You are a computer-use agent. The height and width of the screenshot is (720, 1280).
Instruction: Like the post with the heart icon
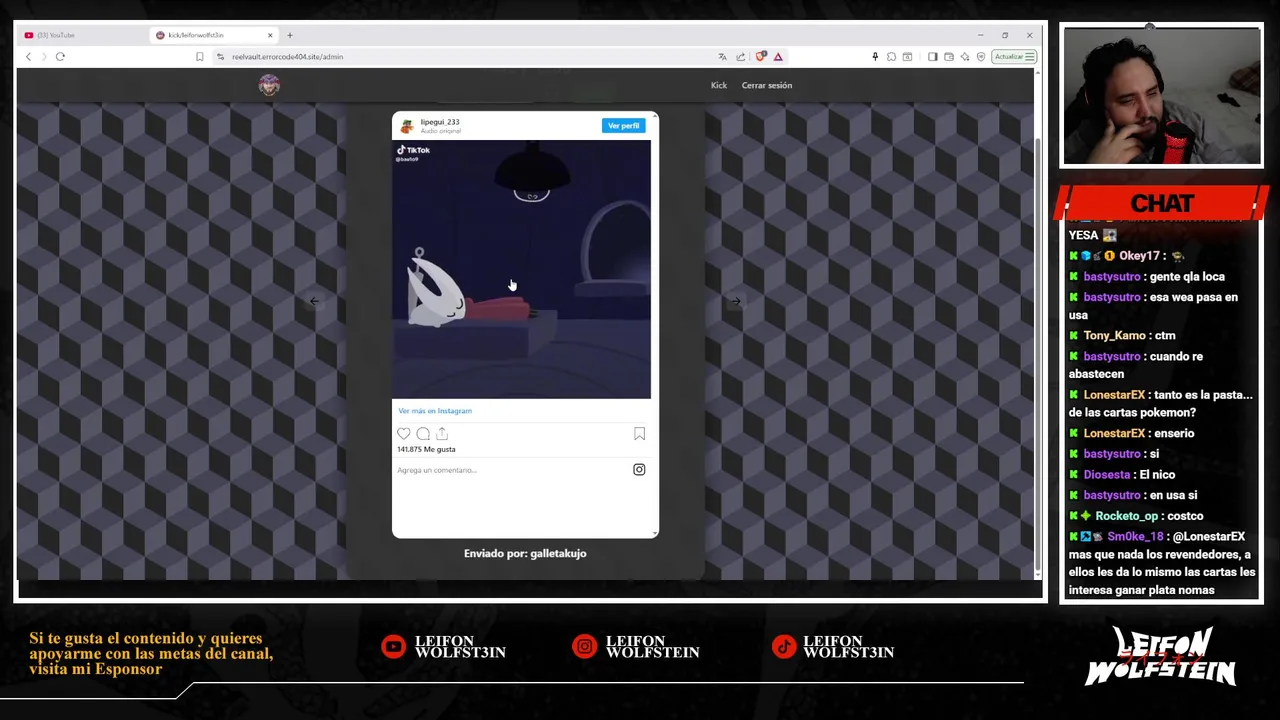[x=404, y=434]
